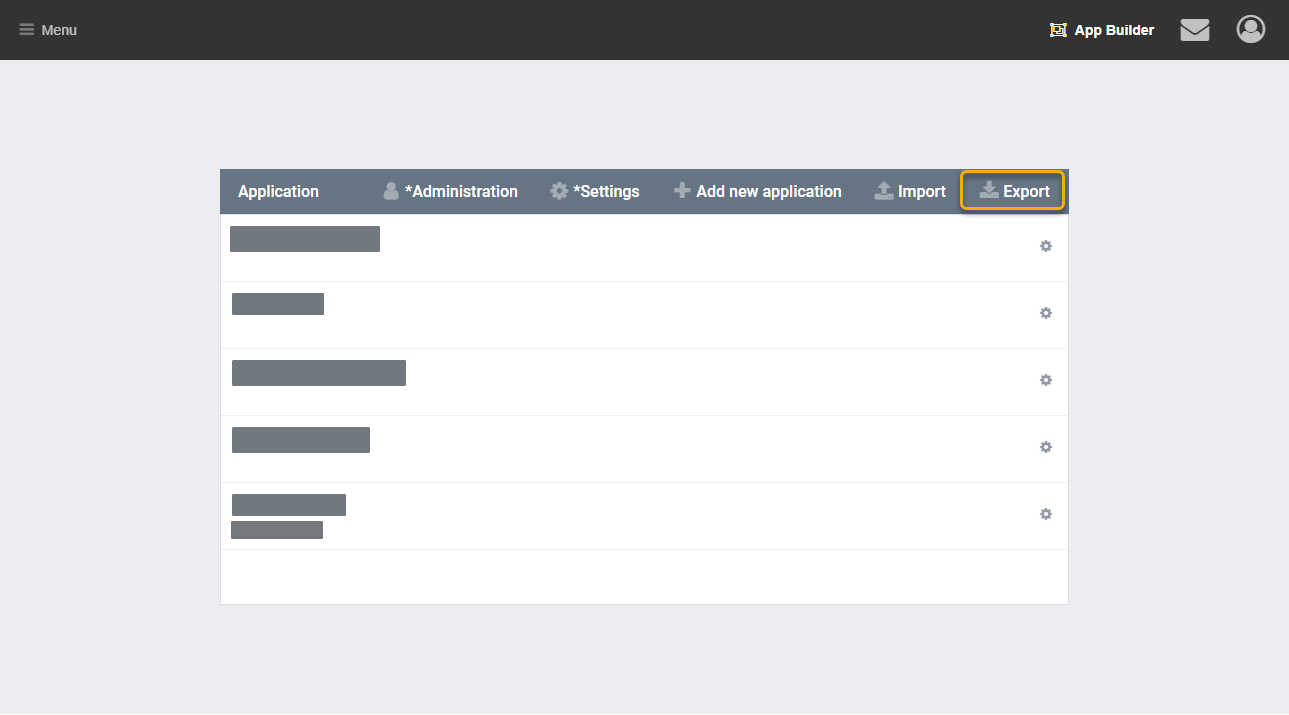Click the gear icon on the first application row
Viewport: 1289px width, 715px height.
[x=1046, y=246]
